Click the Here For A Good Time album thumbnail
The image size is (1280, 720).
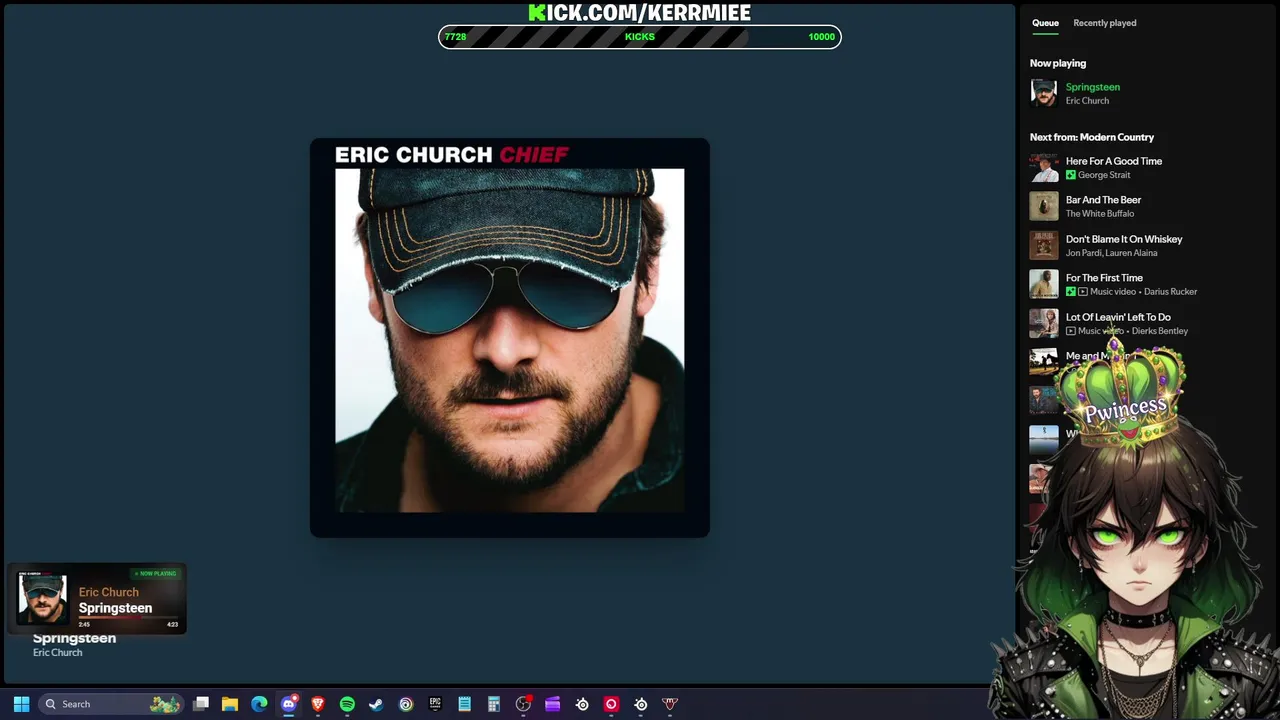point(1044,167)
